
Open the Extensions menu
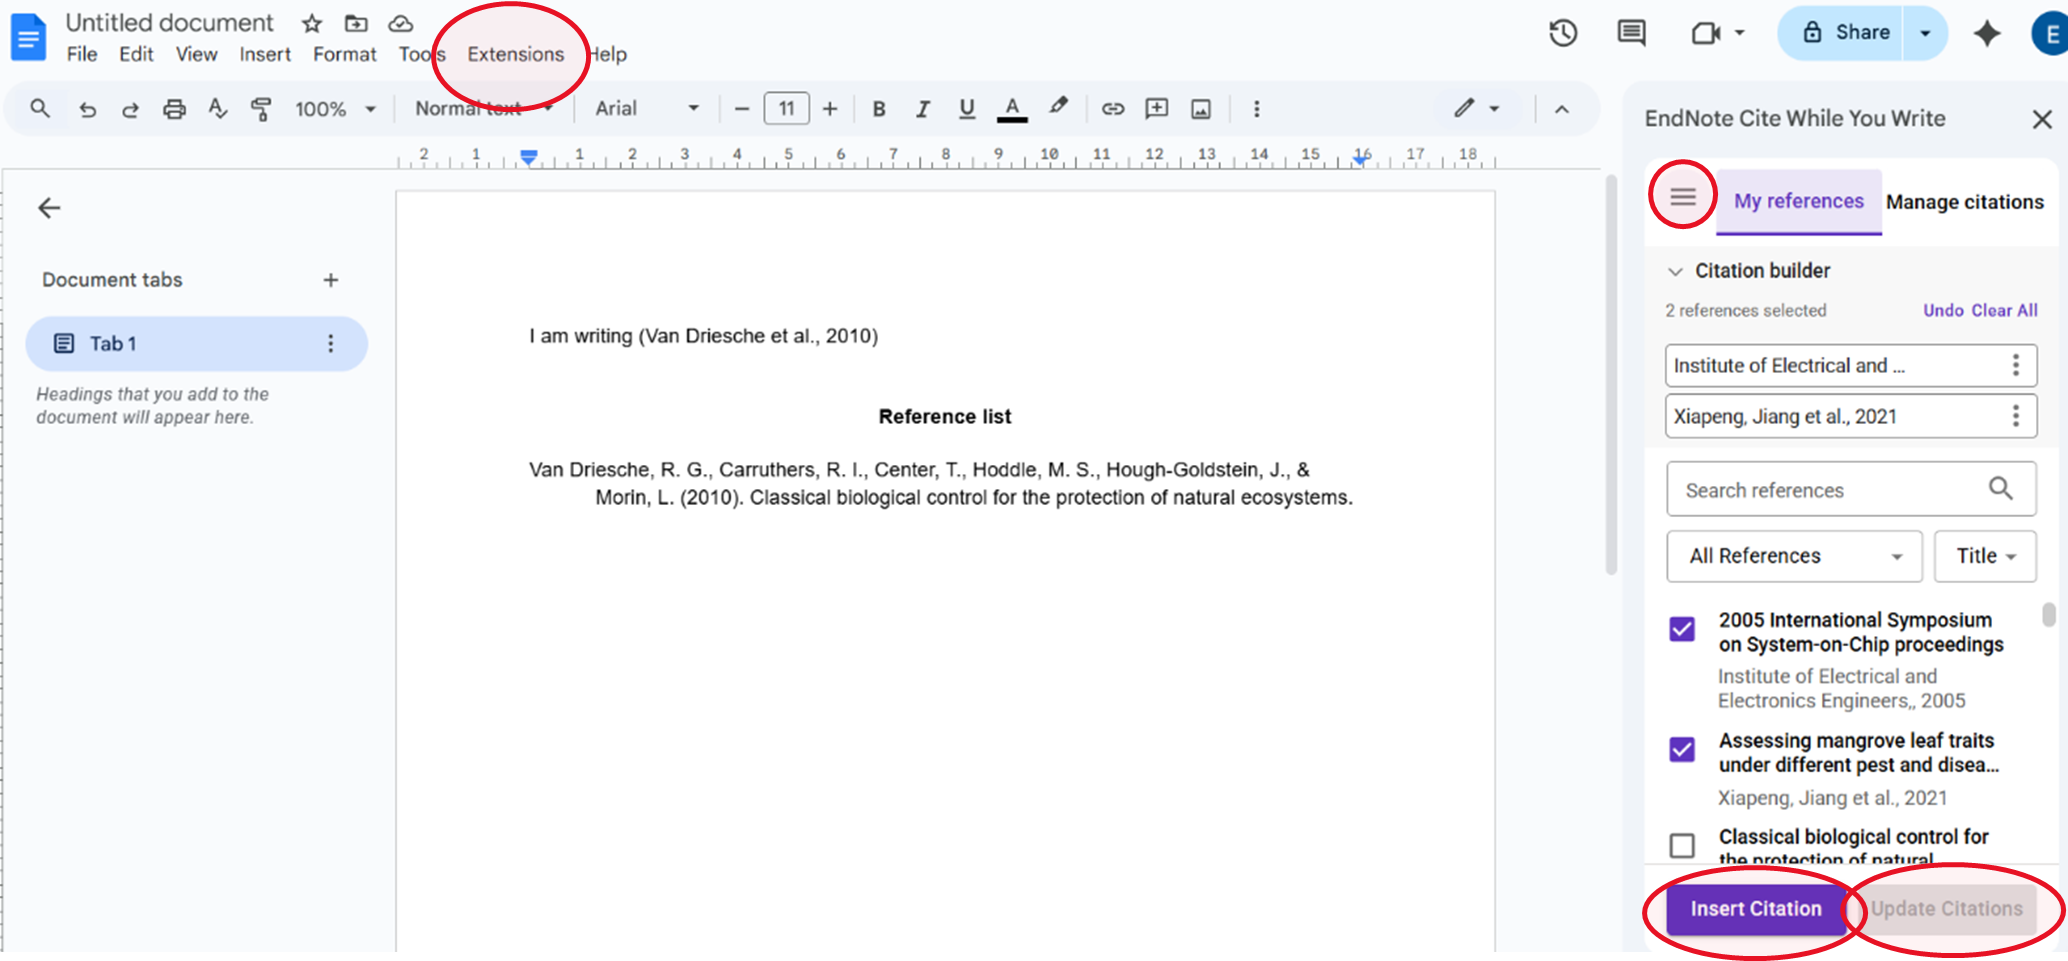(515, 54)
